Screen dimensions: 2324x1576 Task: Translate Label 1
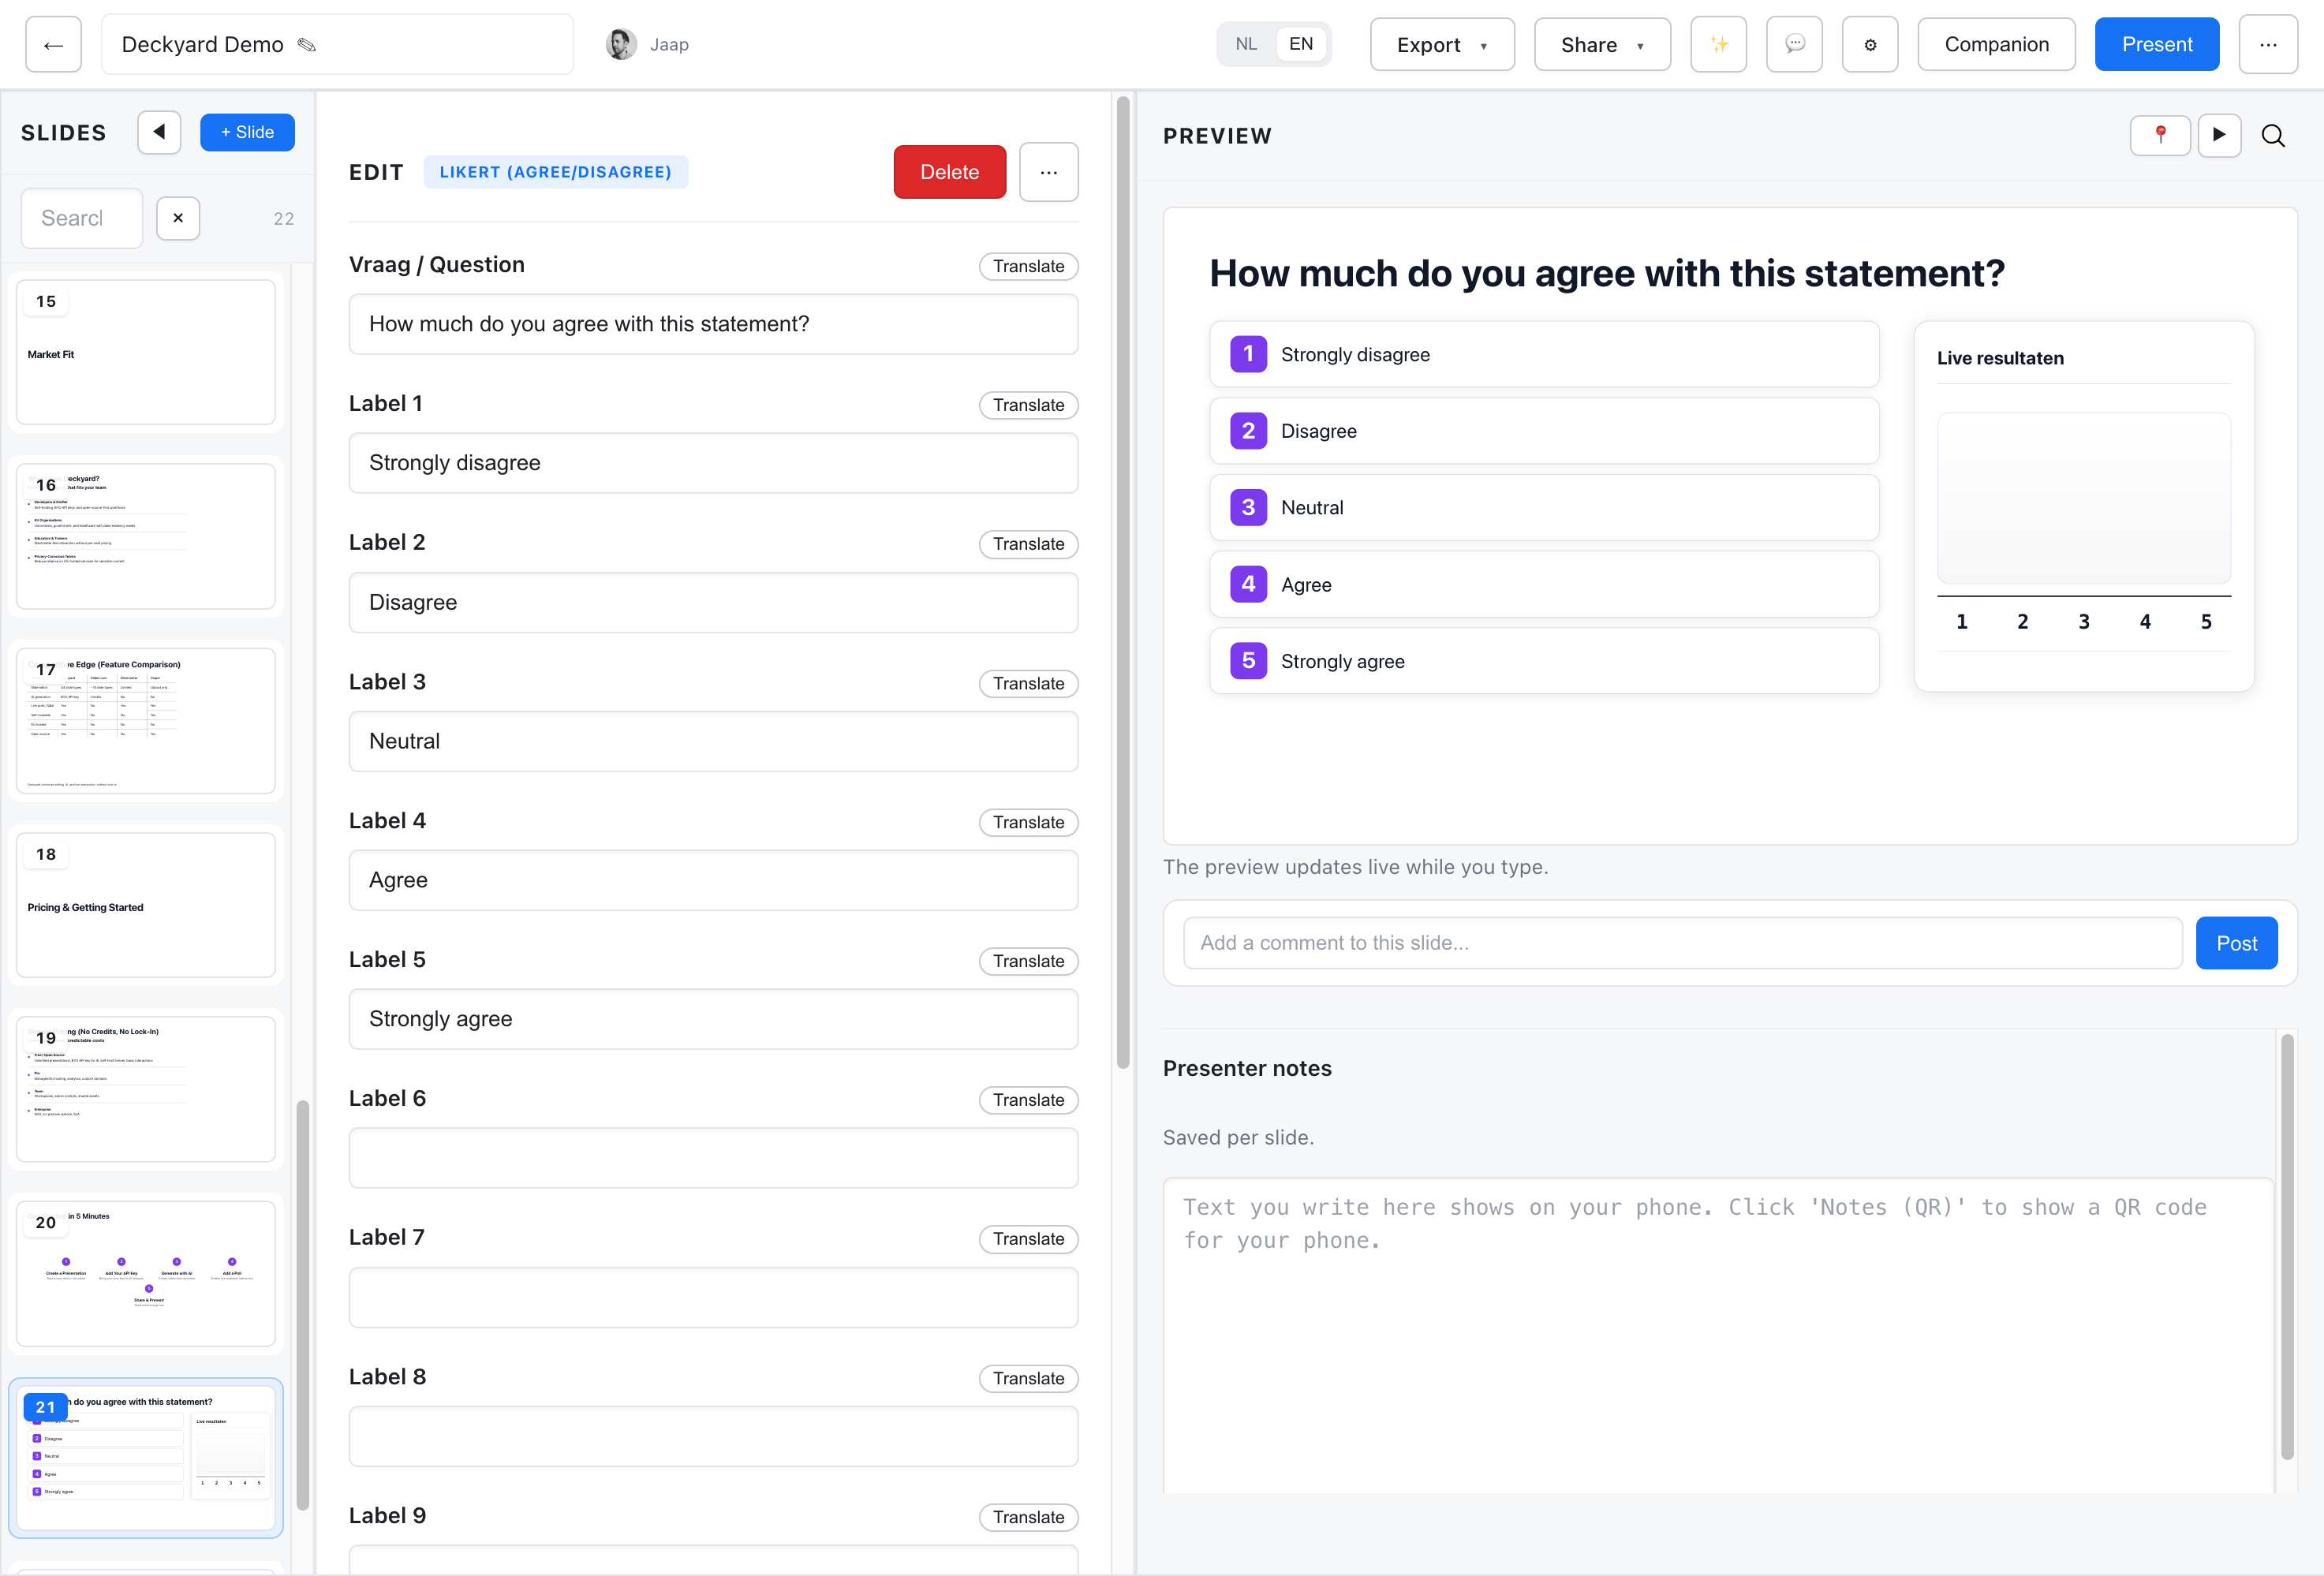pyautogui.click(x=1028, y=405)
